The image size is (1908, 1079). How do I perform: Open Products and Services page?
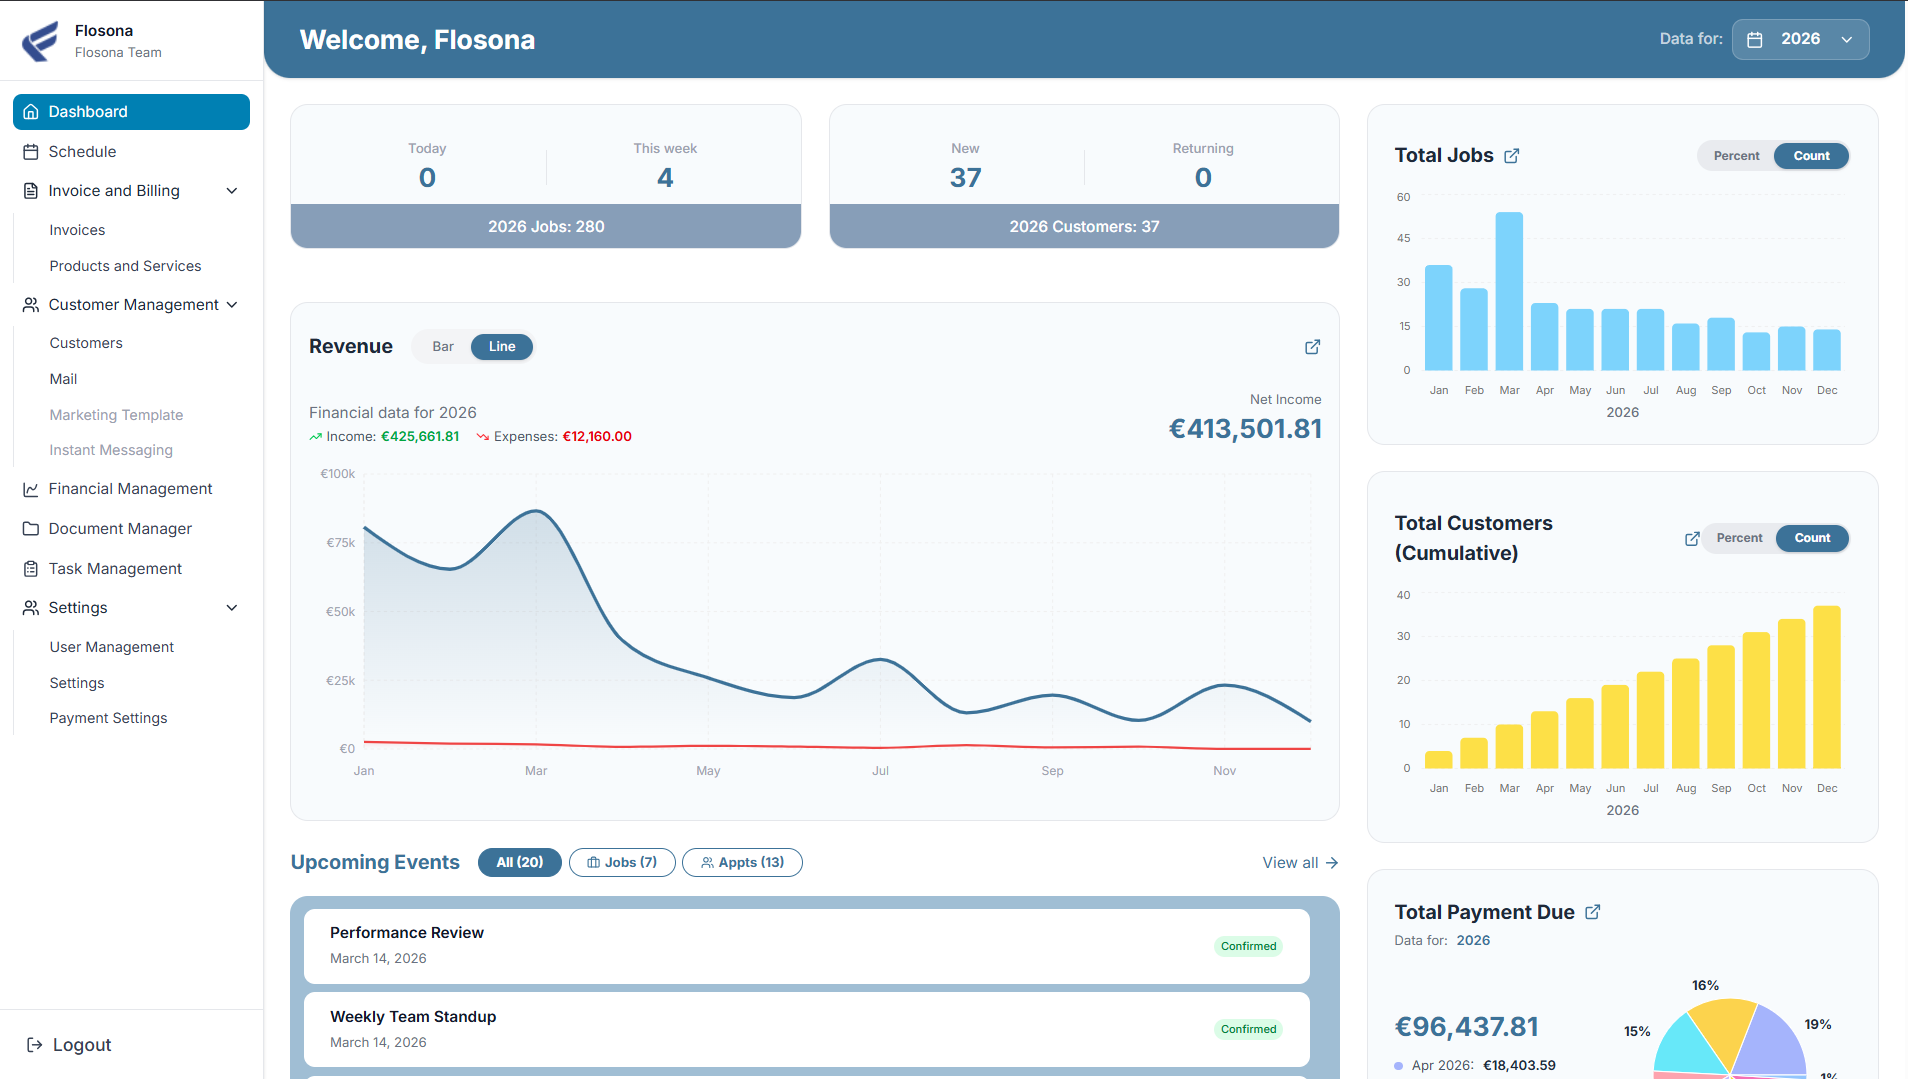(125, 266)
